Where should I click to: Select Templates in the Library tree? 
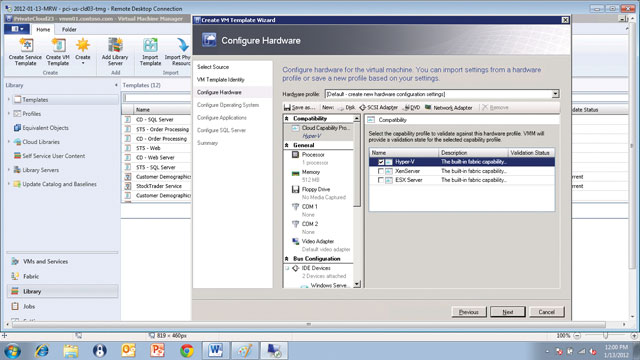(x=35, y=100)
